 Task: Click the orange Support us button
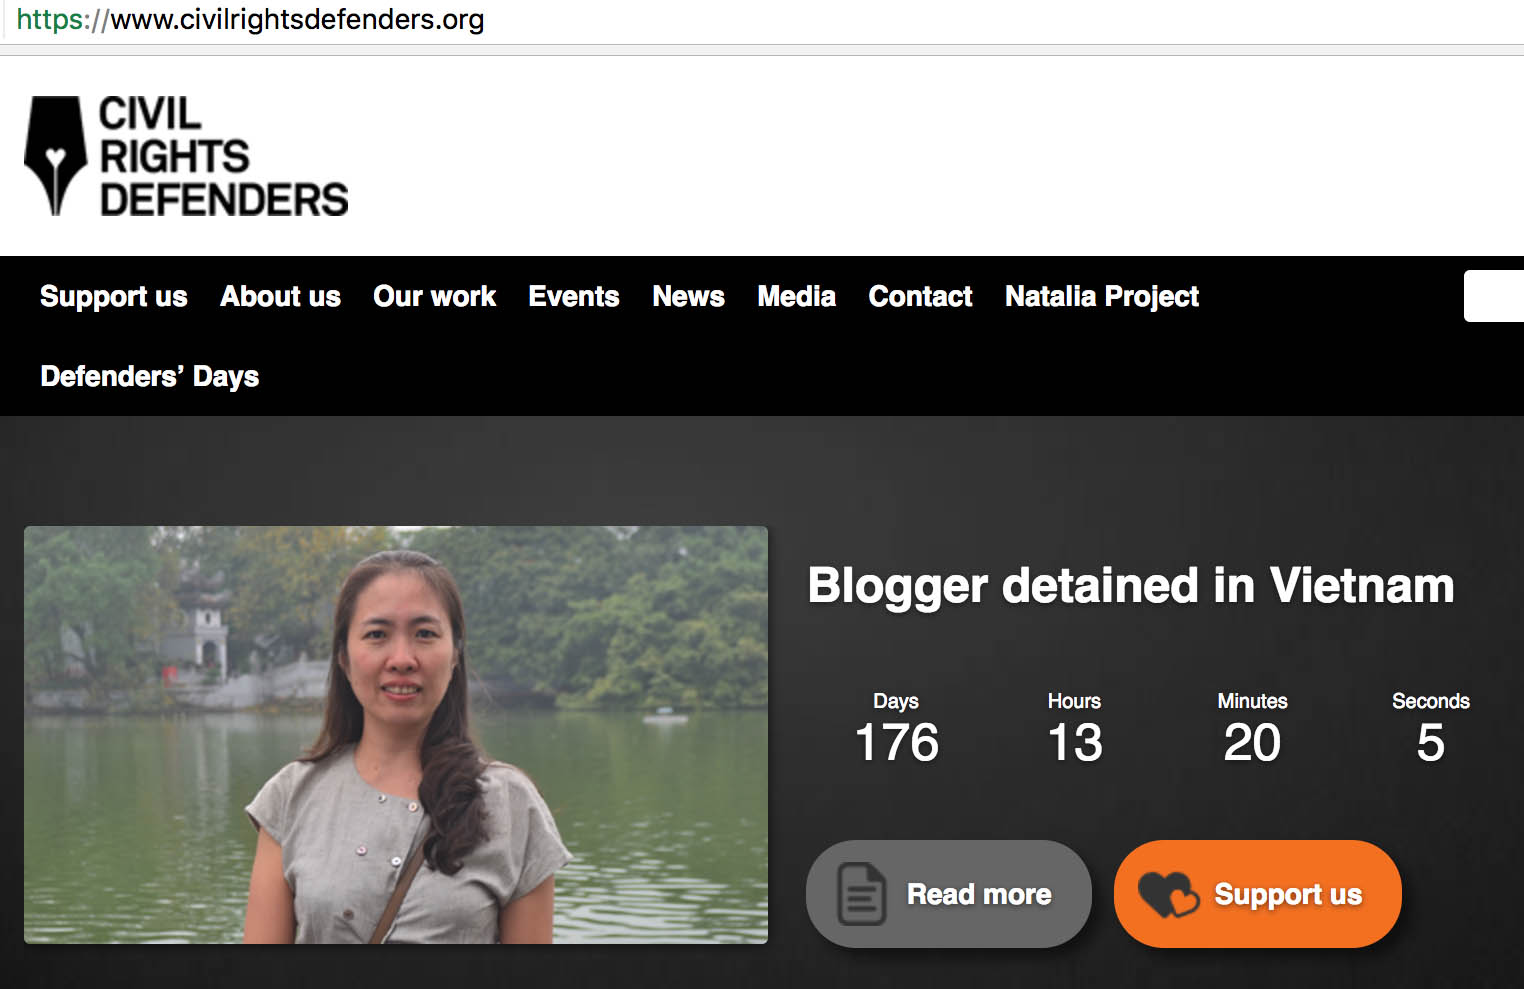1258,894
